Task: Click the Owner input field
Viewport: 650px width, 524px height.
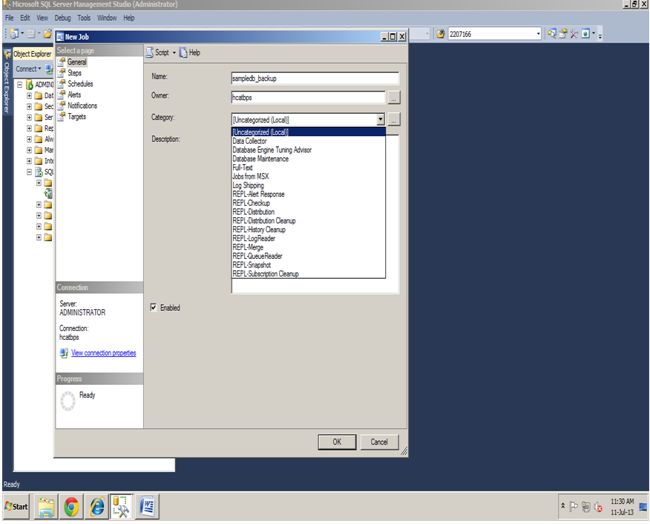Action: (308, 97)
